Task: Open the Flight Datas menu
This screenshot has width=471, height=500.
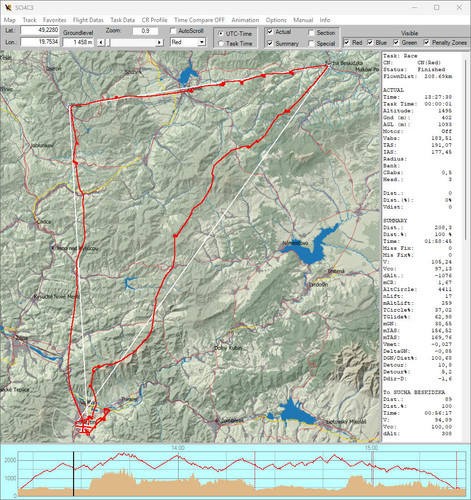Action: click(88, 20)
